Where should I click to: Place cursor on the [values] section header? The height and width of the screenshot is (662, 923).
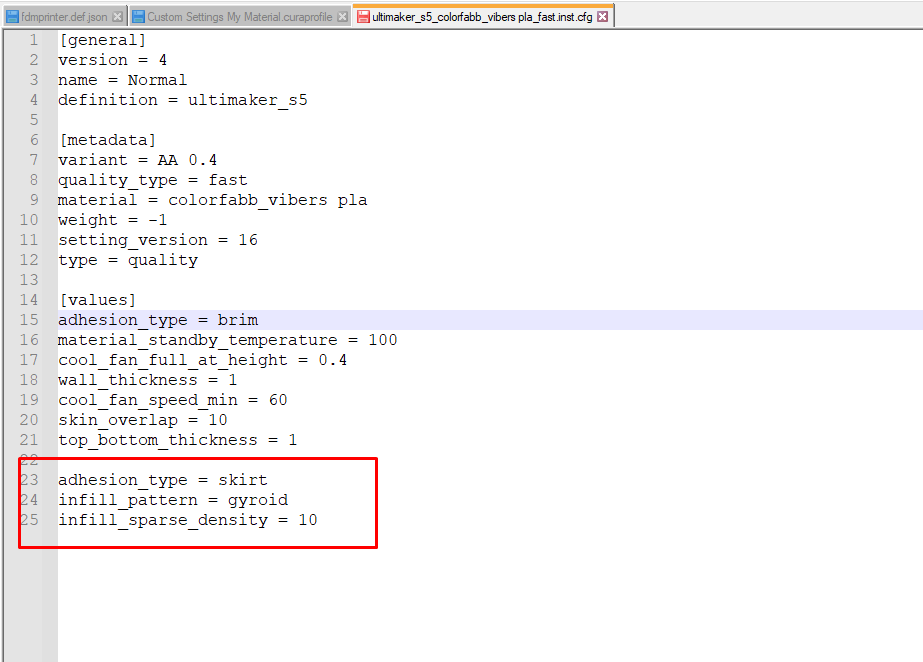click(x=97, y=300)
